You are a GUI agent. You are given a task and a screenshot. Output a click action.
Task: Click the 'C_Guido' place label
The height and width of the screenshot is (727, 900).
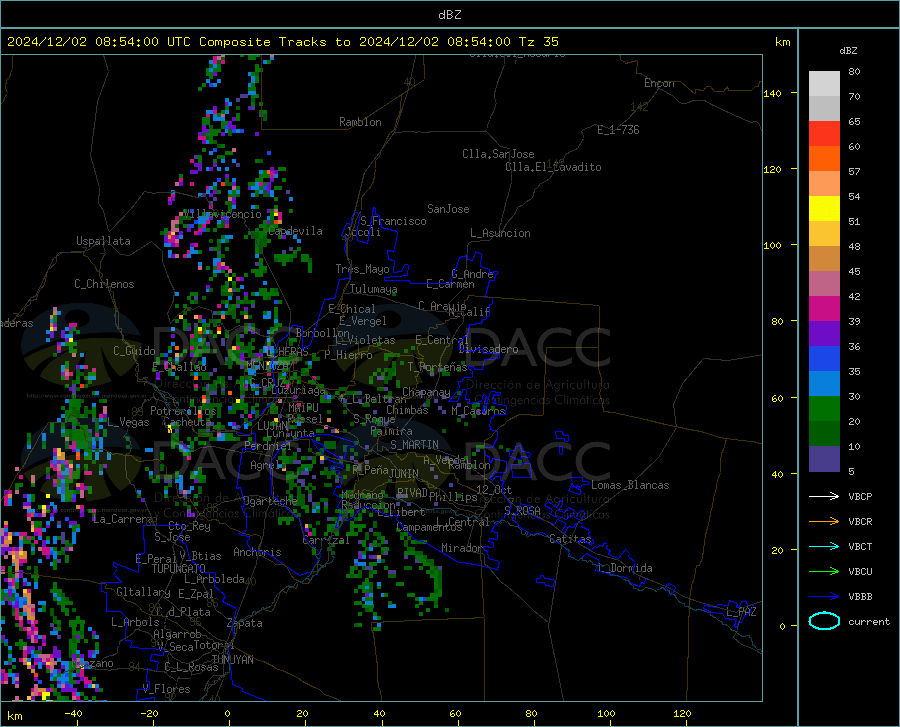134,351
